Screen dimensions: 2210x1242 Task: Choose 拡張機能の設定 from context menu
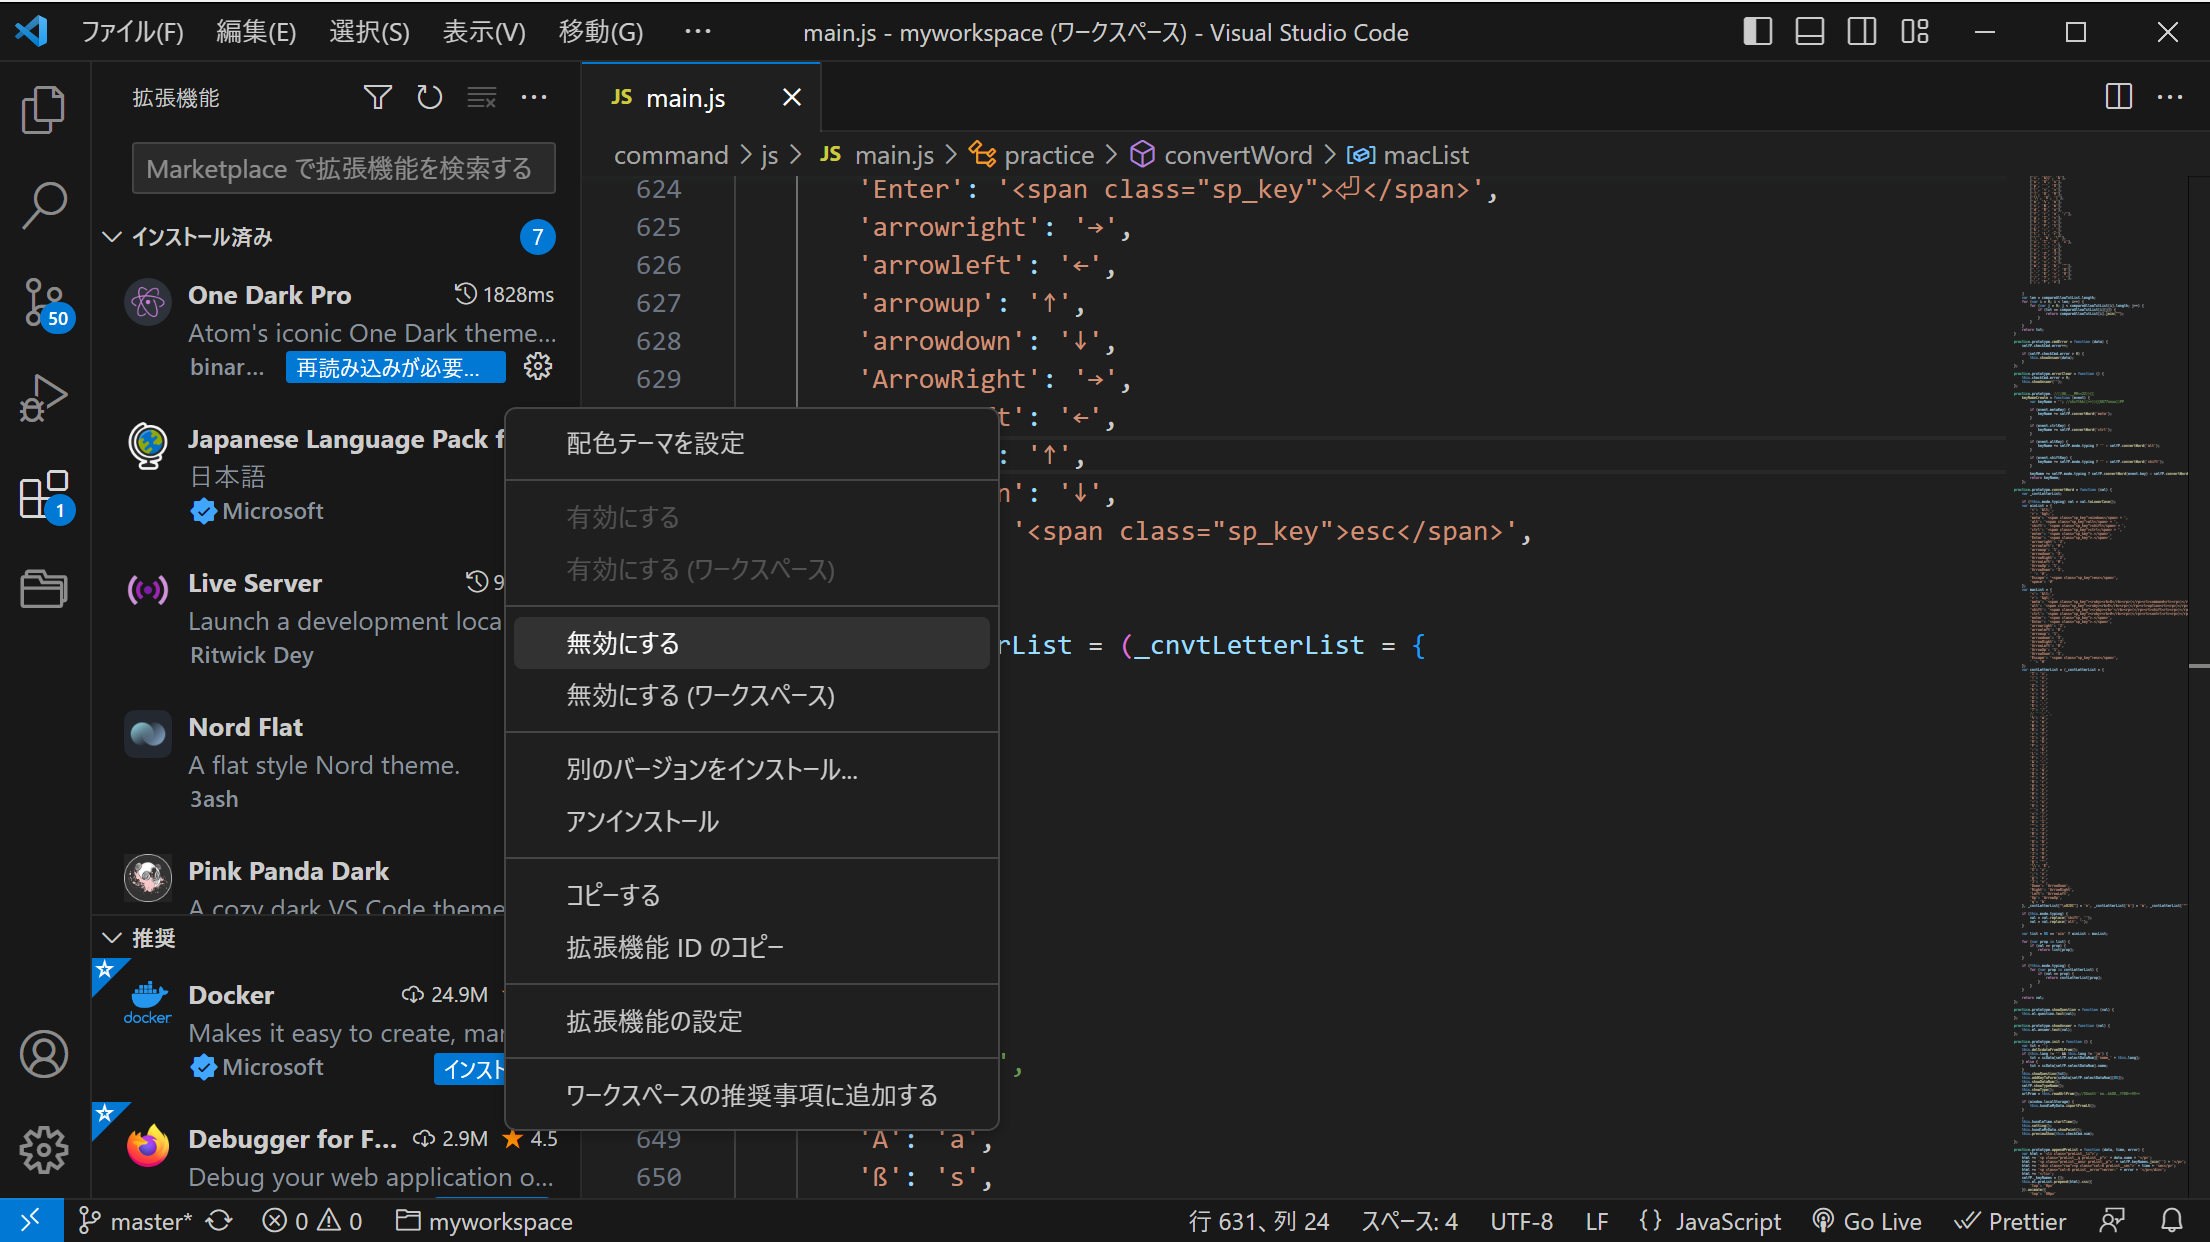pyautogui.click(x=752, y=1021)
